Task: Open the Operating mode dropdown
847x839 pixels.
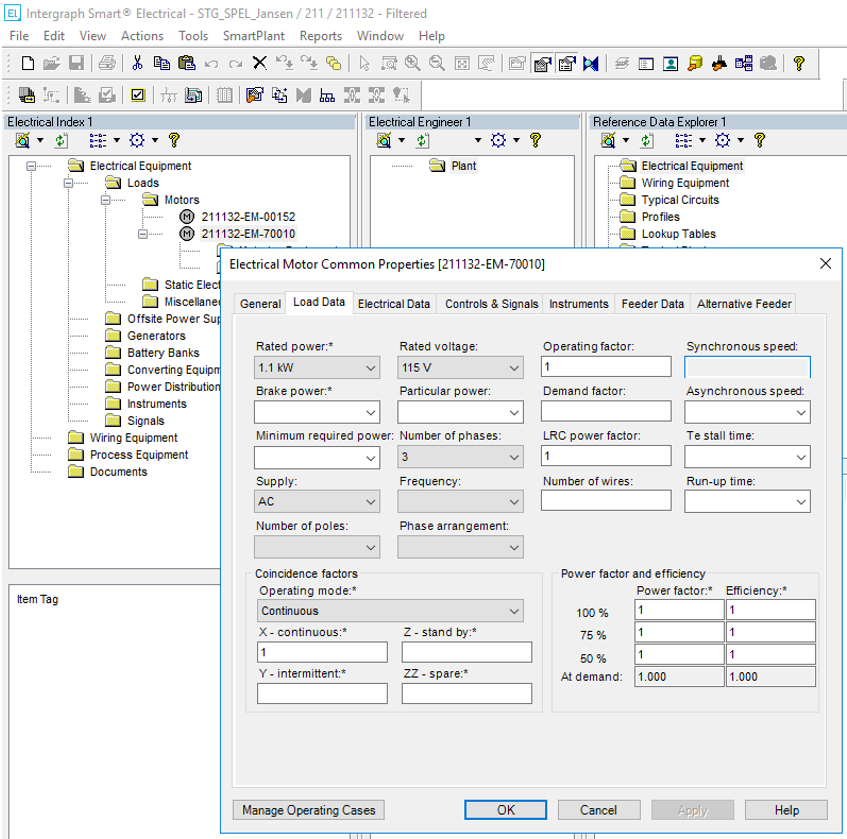Action: (514, 611)
